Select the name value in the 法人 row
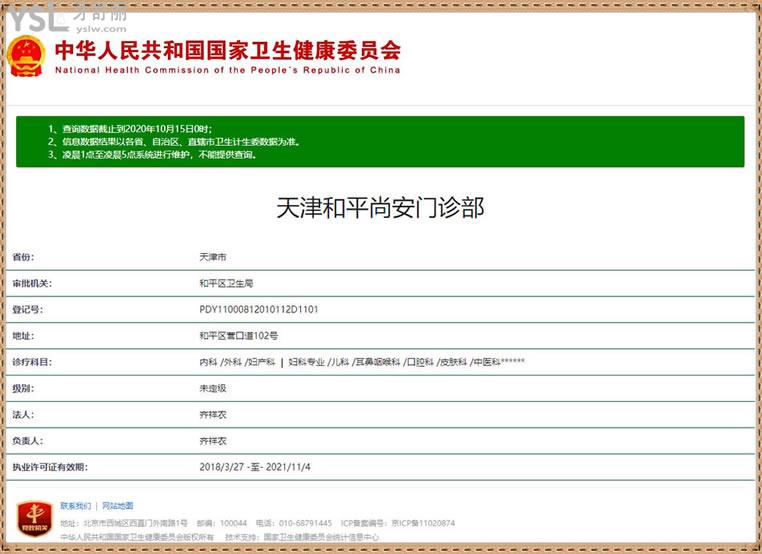762x554 pixels. tap(213, 415)
